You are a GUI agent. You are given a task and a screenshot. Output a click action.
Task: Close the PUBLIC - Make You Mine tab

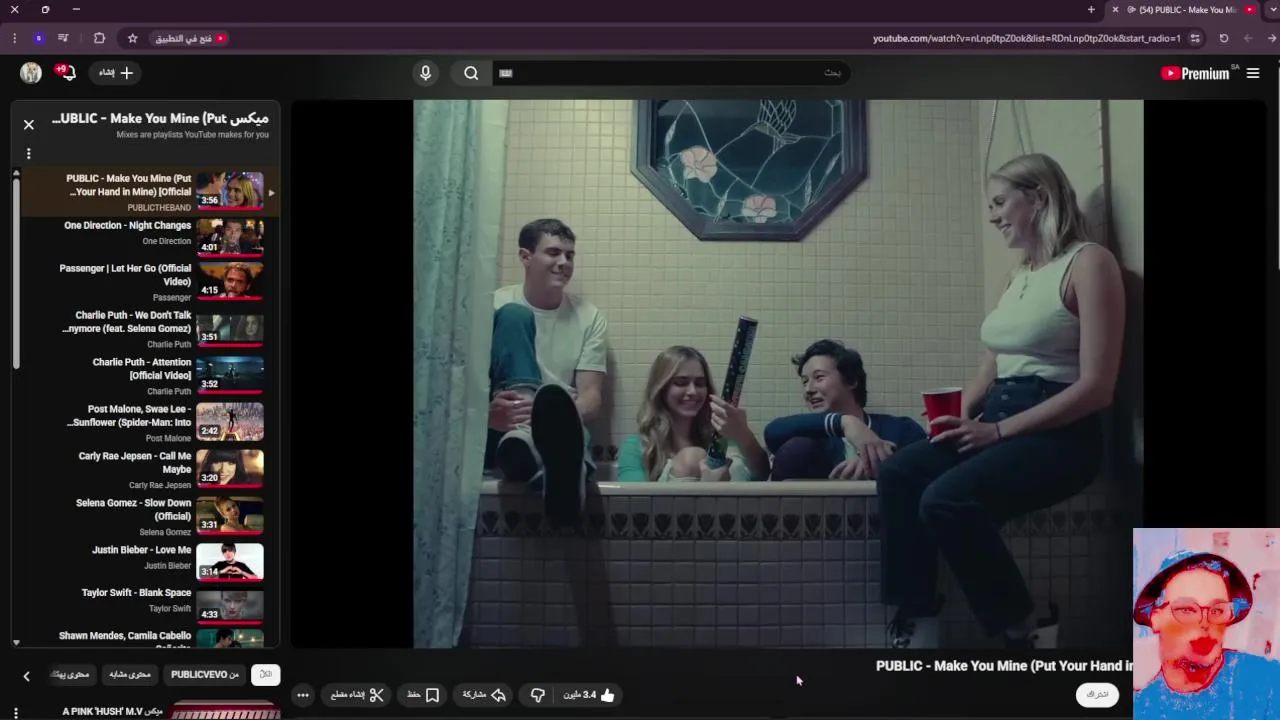tap(1115, 10)
